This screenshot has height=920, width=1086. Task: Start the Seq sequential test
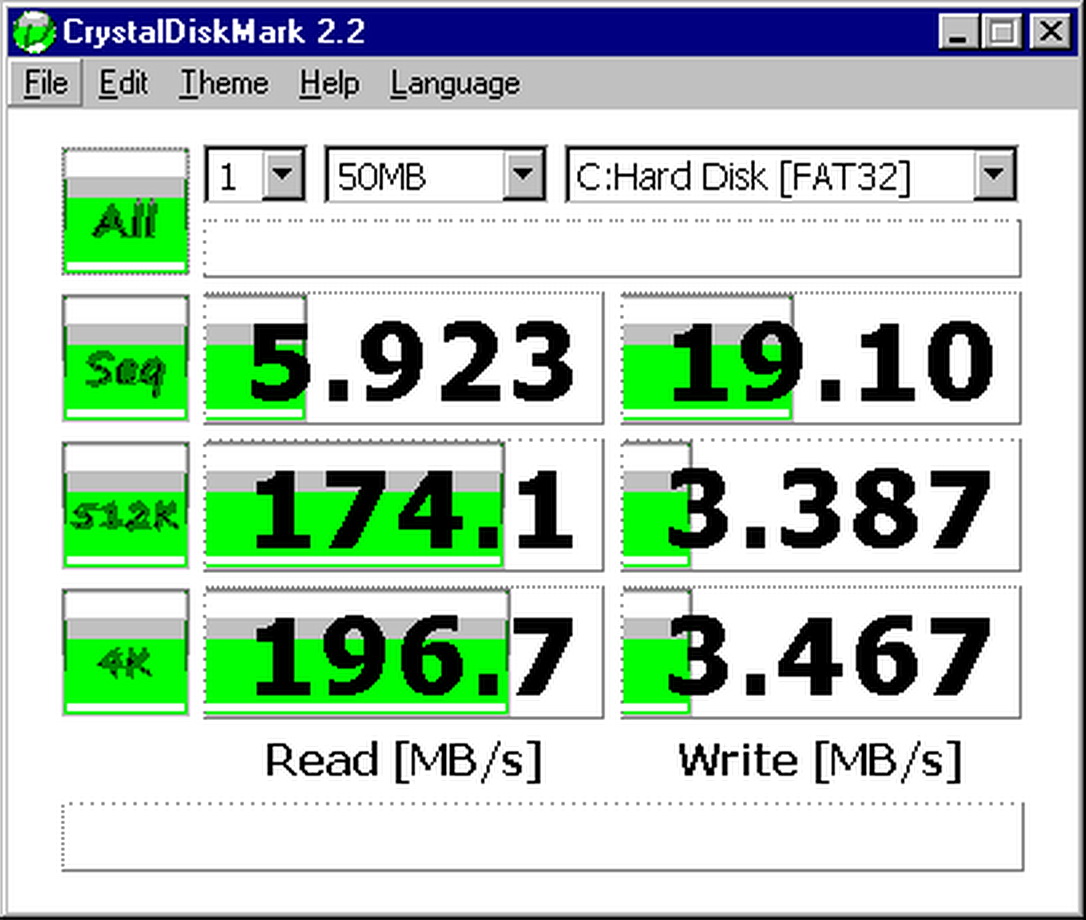pyautogui.click(x=125, y=358)
